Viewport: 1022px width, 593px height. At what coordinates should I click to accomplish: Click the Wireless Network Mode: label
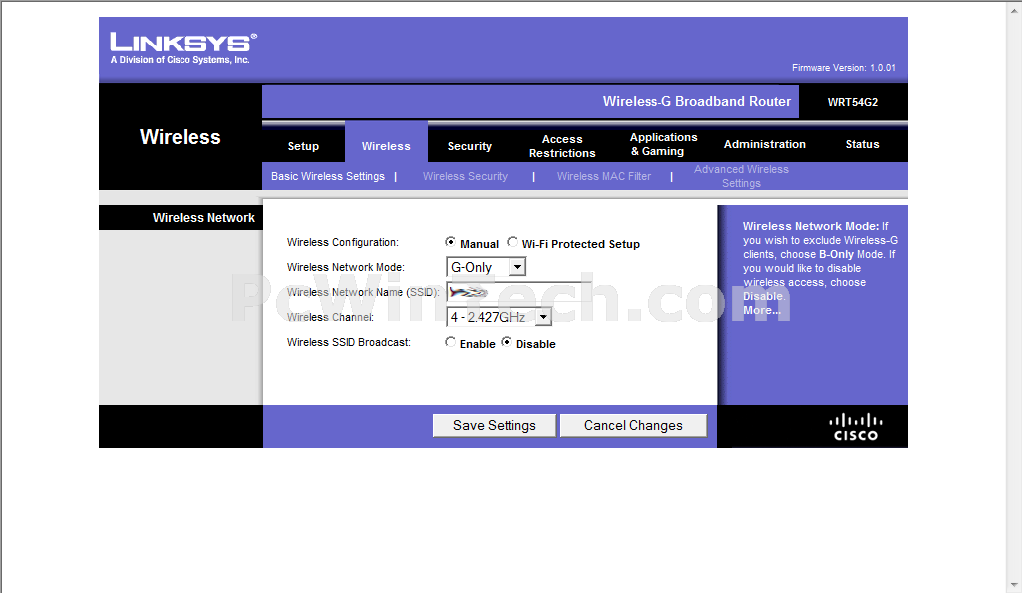click(345, 267)
